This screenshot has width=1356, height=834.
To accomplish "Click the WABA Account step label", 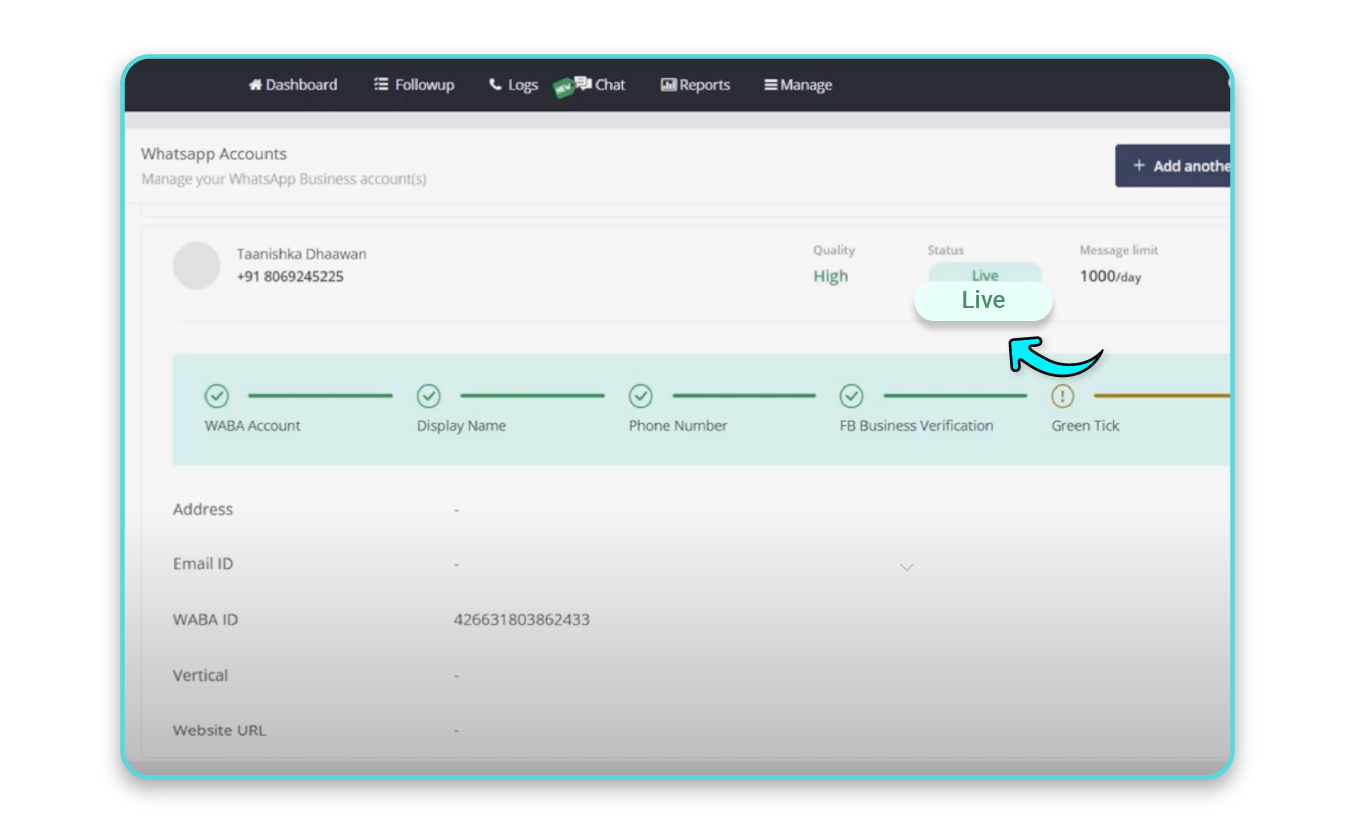I will pos(253,426).
